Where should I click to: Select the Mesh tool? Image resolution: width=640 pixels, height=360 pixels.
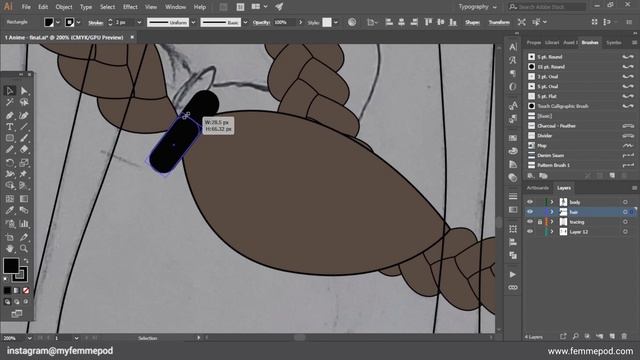point(10,199)
